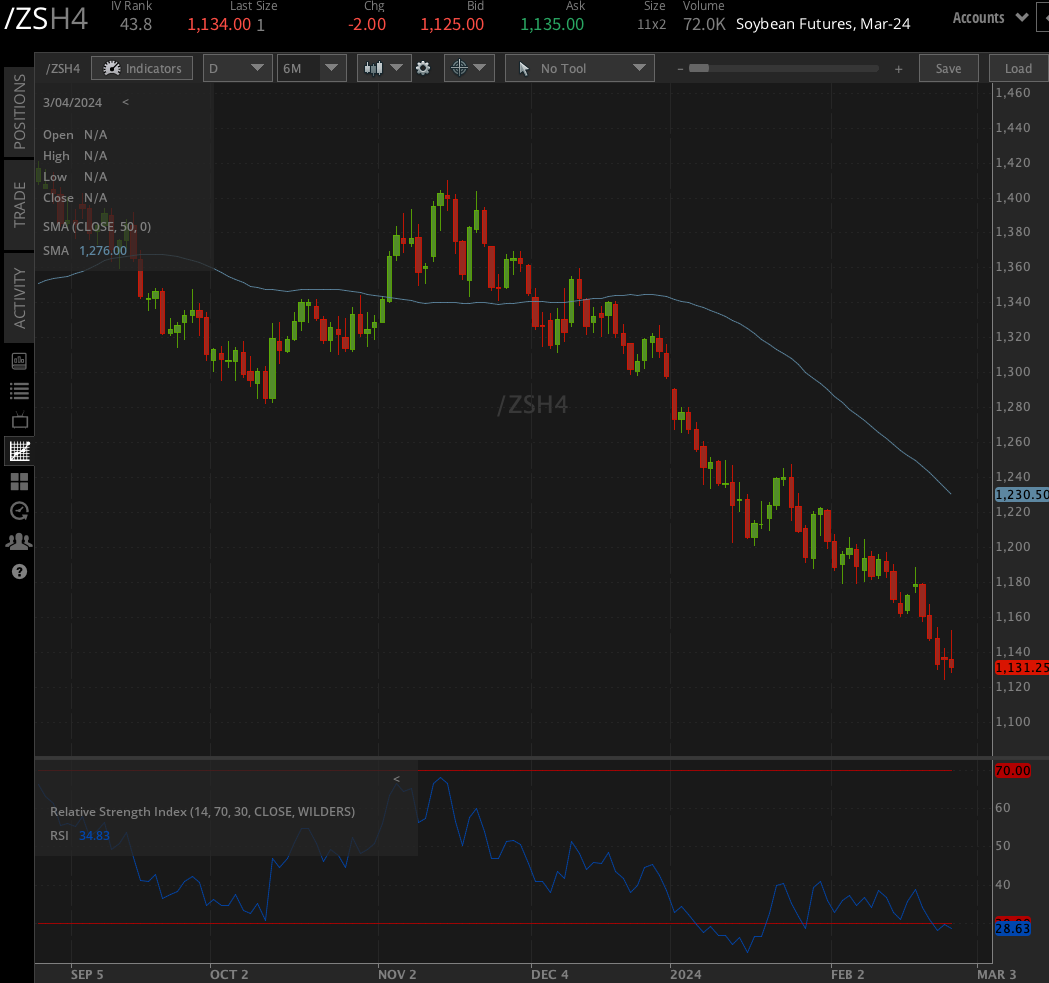The width and height of the screenshot is (1049, 983).
Task: Click the clock history icon in sidebar
Action: pos(19,511)
